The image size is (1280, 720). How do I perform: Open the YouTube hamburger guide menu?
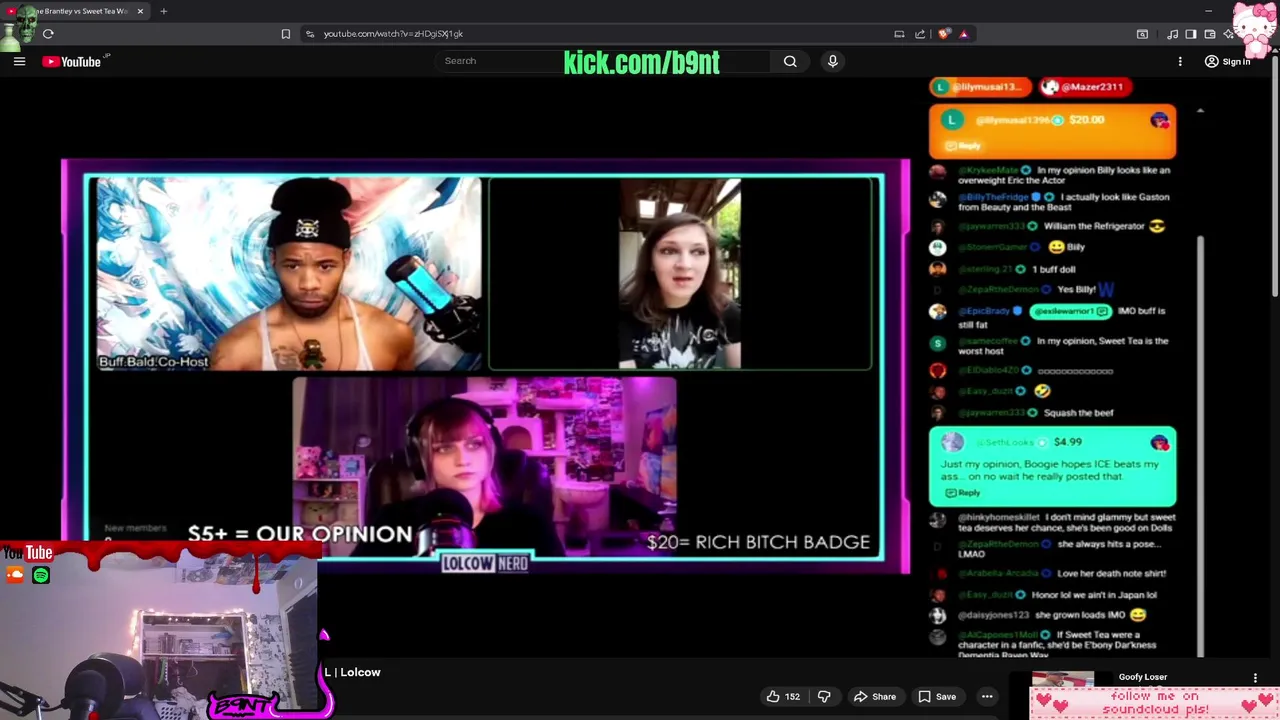point(19,62)
